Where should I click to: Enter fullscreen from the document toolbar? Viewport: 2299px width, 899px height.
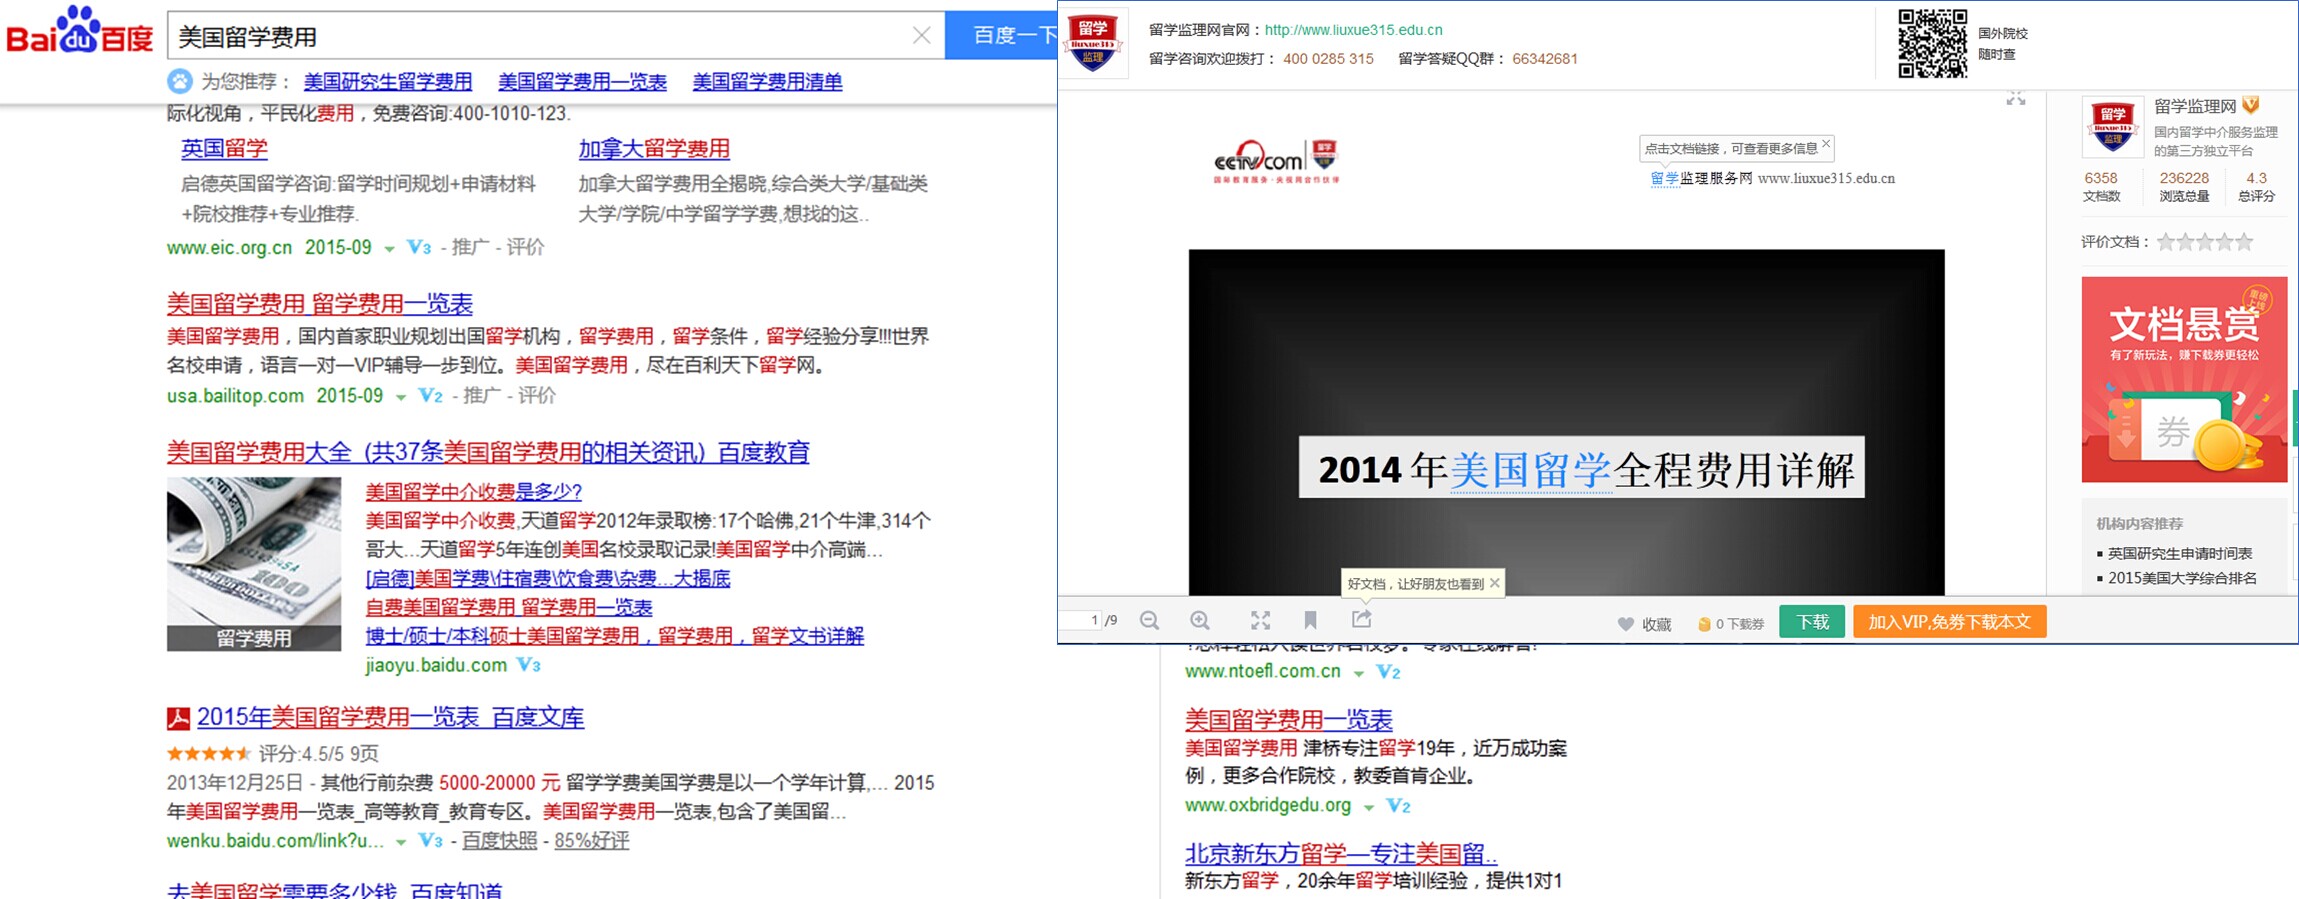[x=1260, y=621]
